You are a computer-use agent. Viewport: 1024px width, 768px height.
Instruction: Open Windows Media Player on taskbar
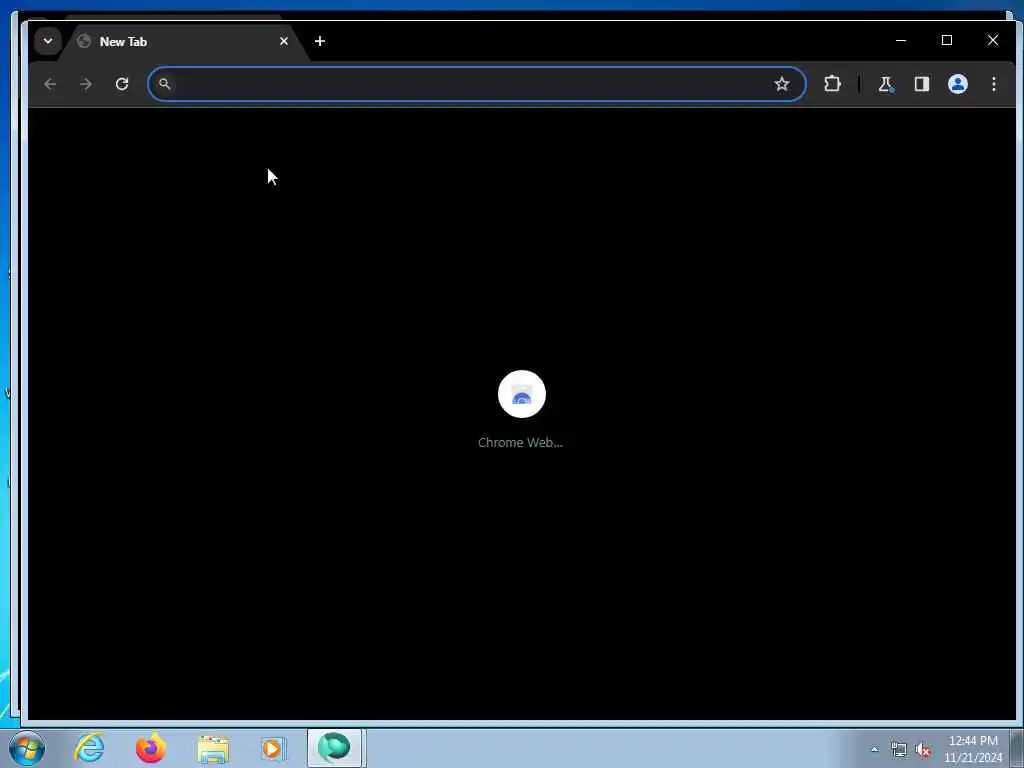click(x=273, y=748)
